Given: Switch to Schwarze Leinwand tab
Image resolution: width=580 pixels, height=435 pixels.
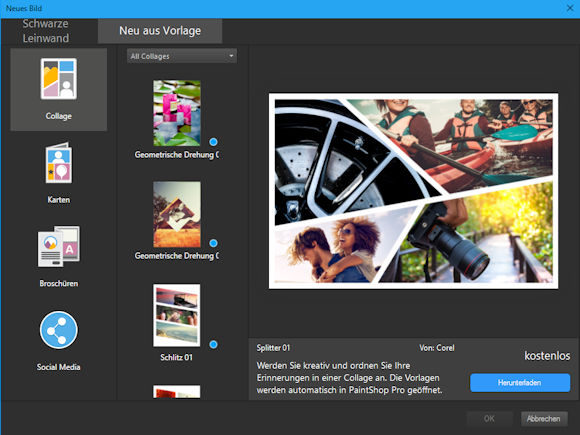Looking at the screenshot, I should [x=45, y=31].
